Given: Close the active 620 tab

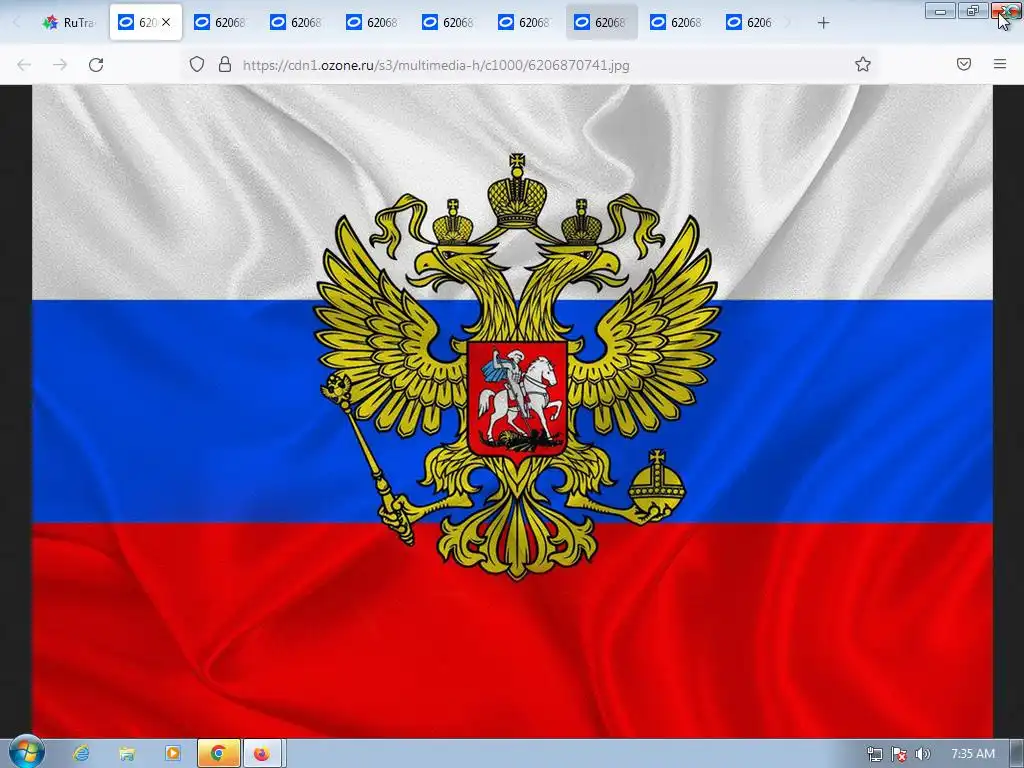Looking at the screenshot, I should 166,22.
